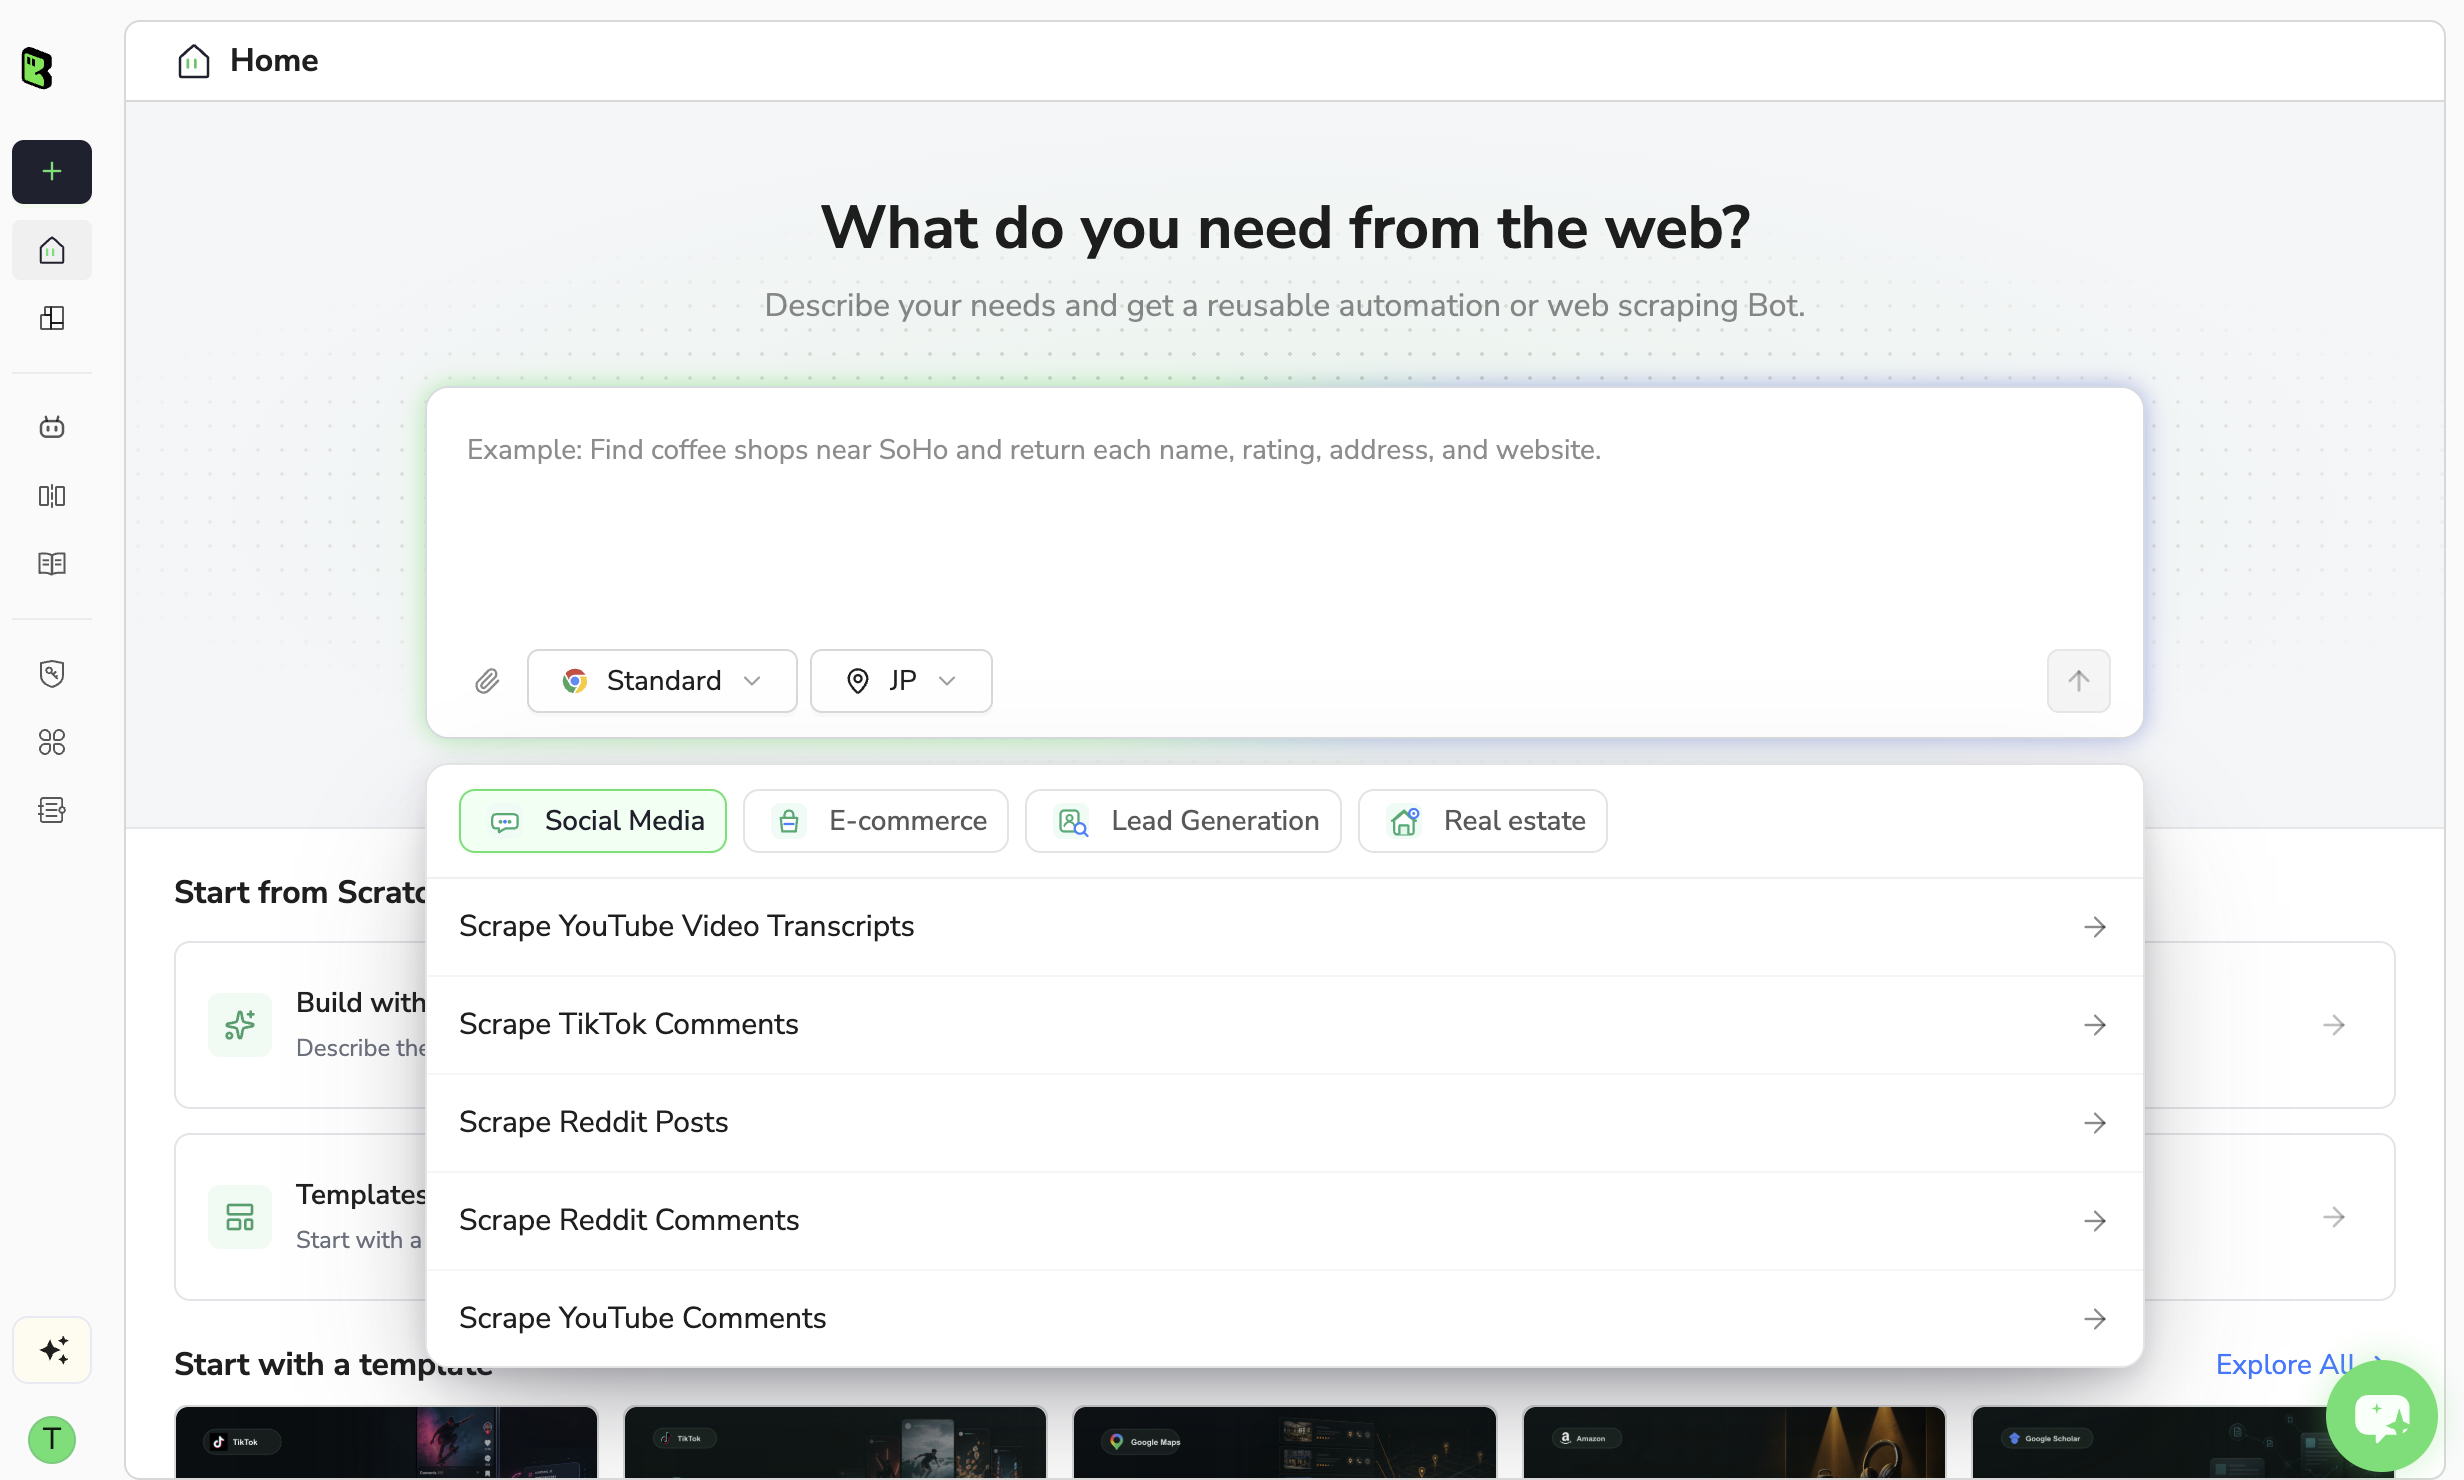The width and height of the screenshot is (2464, 1480).
Task: Click the shield icon in the sidebar
Action: pos(52,674)
